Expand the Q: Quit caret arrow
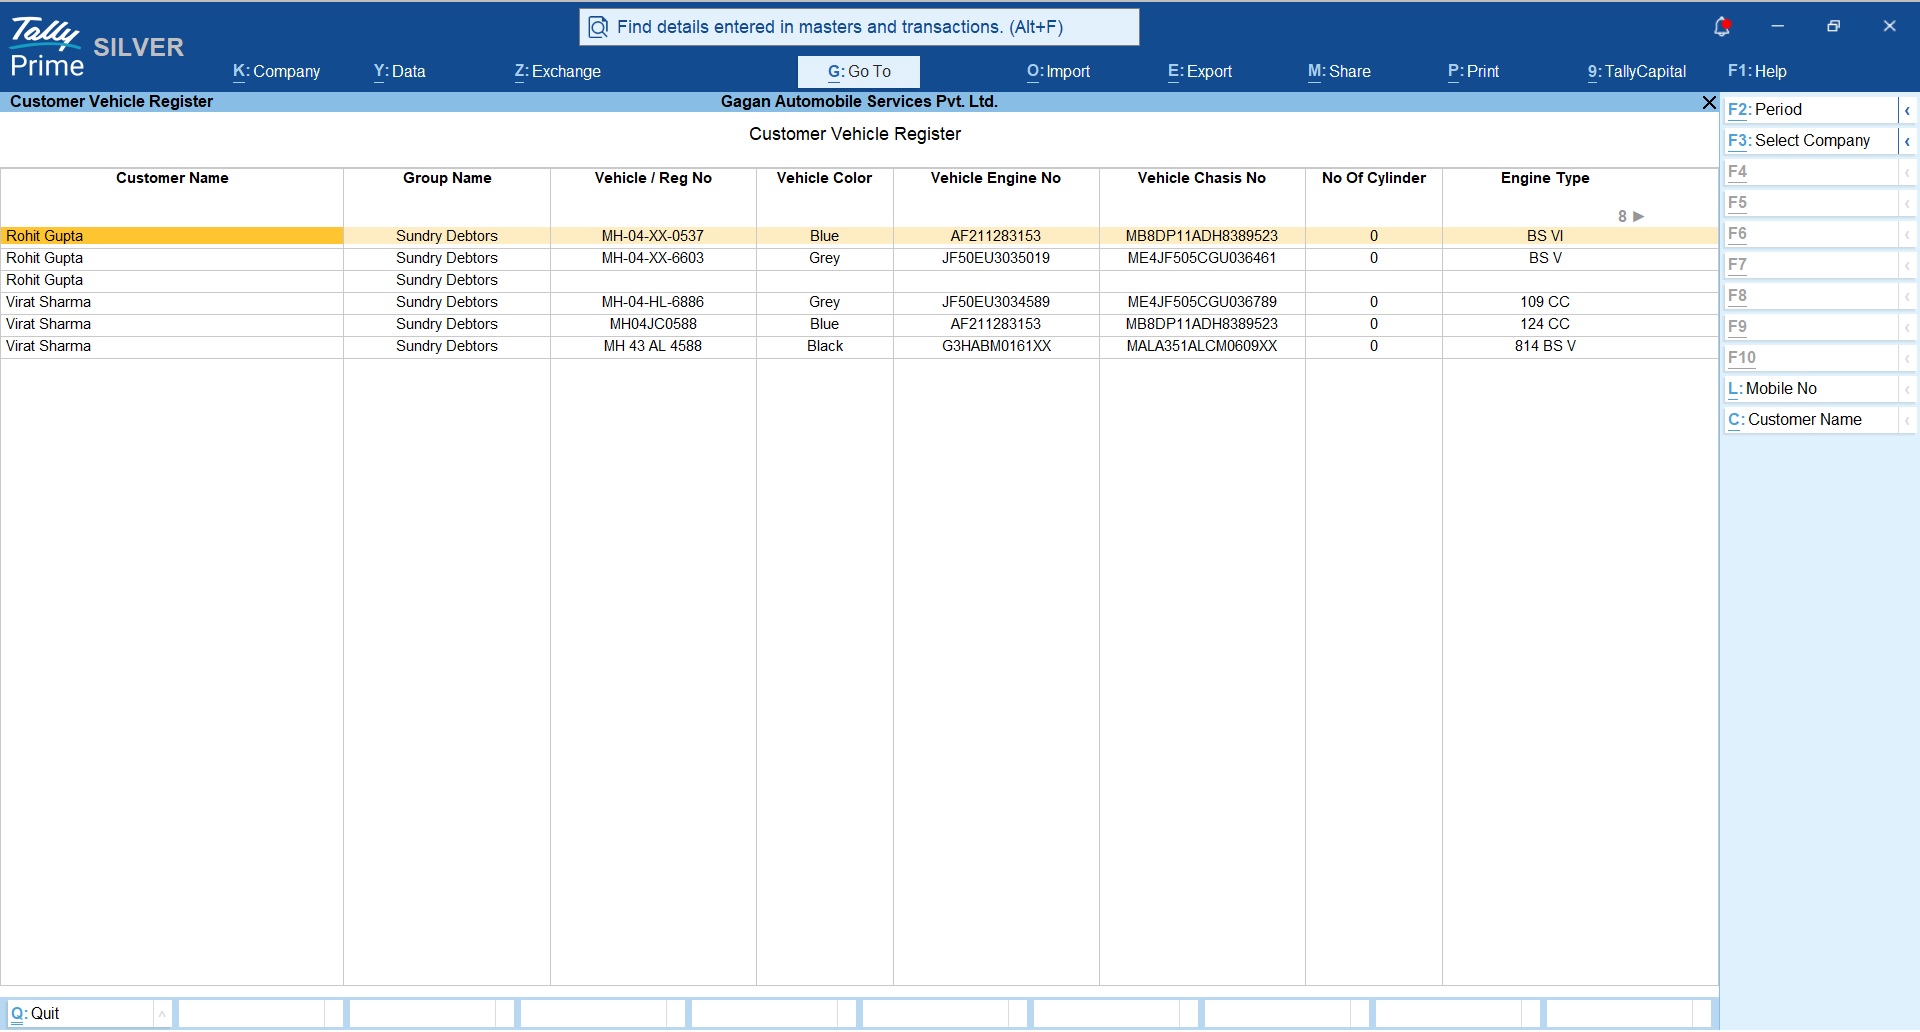The image size is (1920, 1032). [x=162, y=1014]
